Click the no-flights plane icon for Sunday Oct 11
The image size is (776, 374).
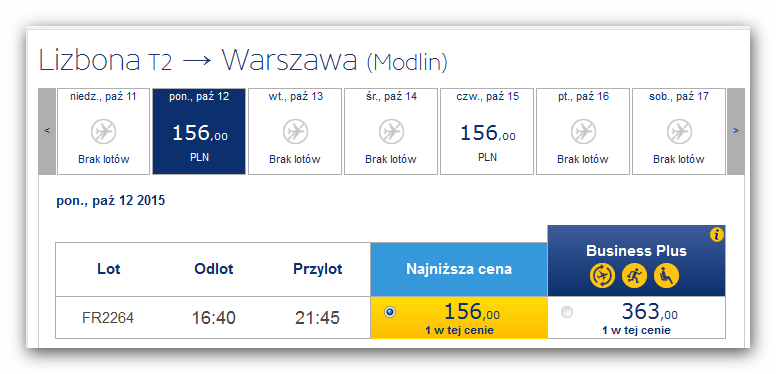click(x=103, y=132)
